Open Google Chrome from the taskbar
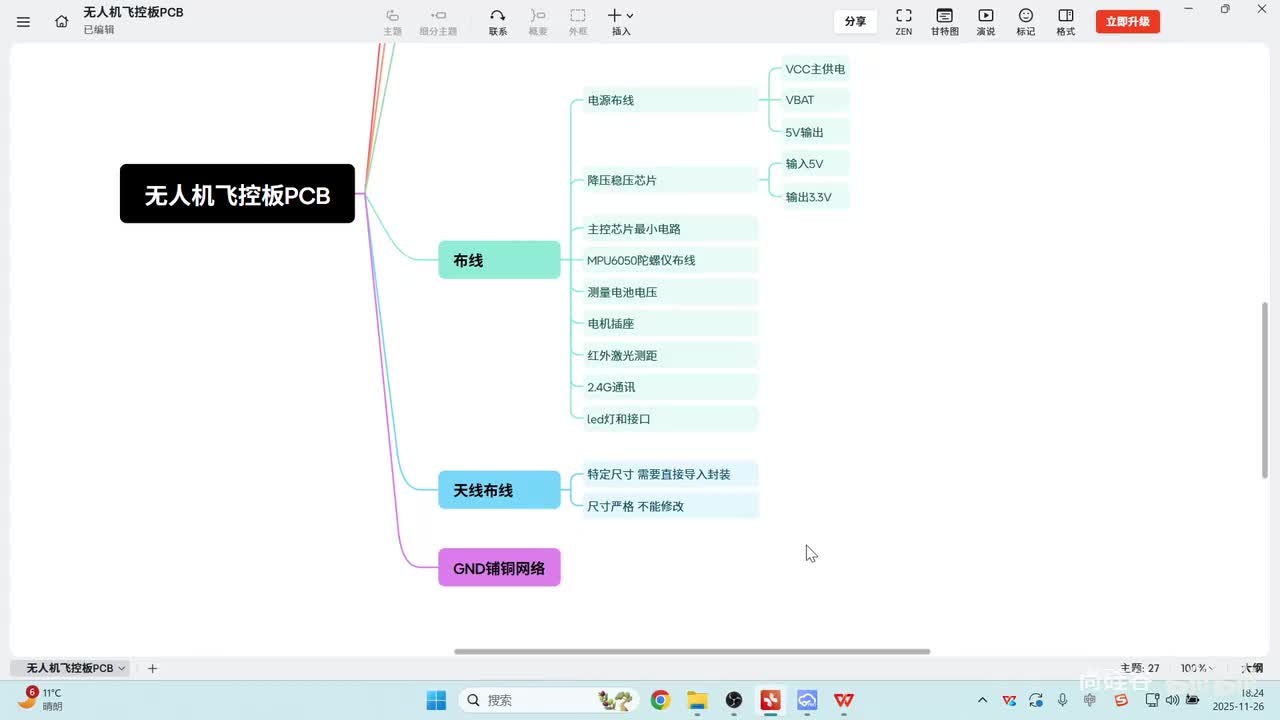Viewport: 1280px width, 720px height. tap(660, 700)
